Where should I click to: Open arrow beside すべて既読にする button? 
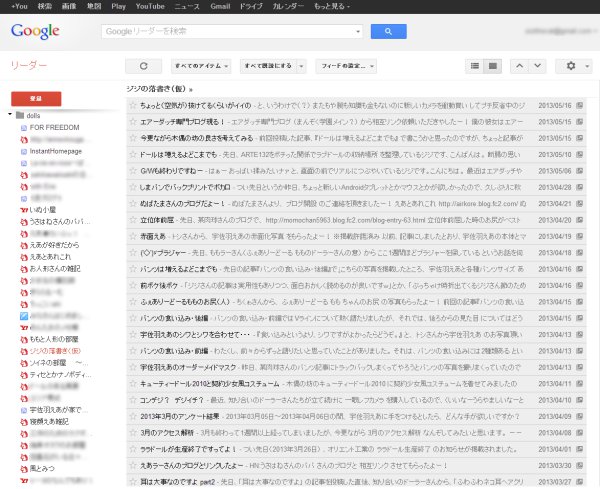pyautogui.click(x=301, y=66)
